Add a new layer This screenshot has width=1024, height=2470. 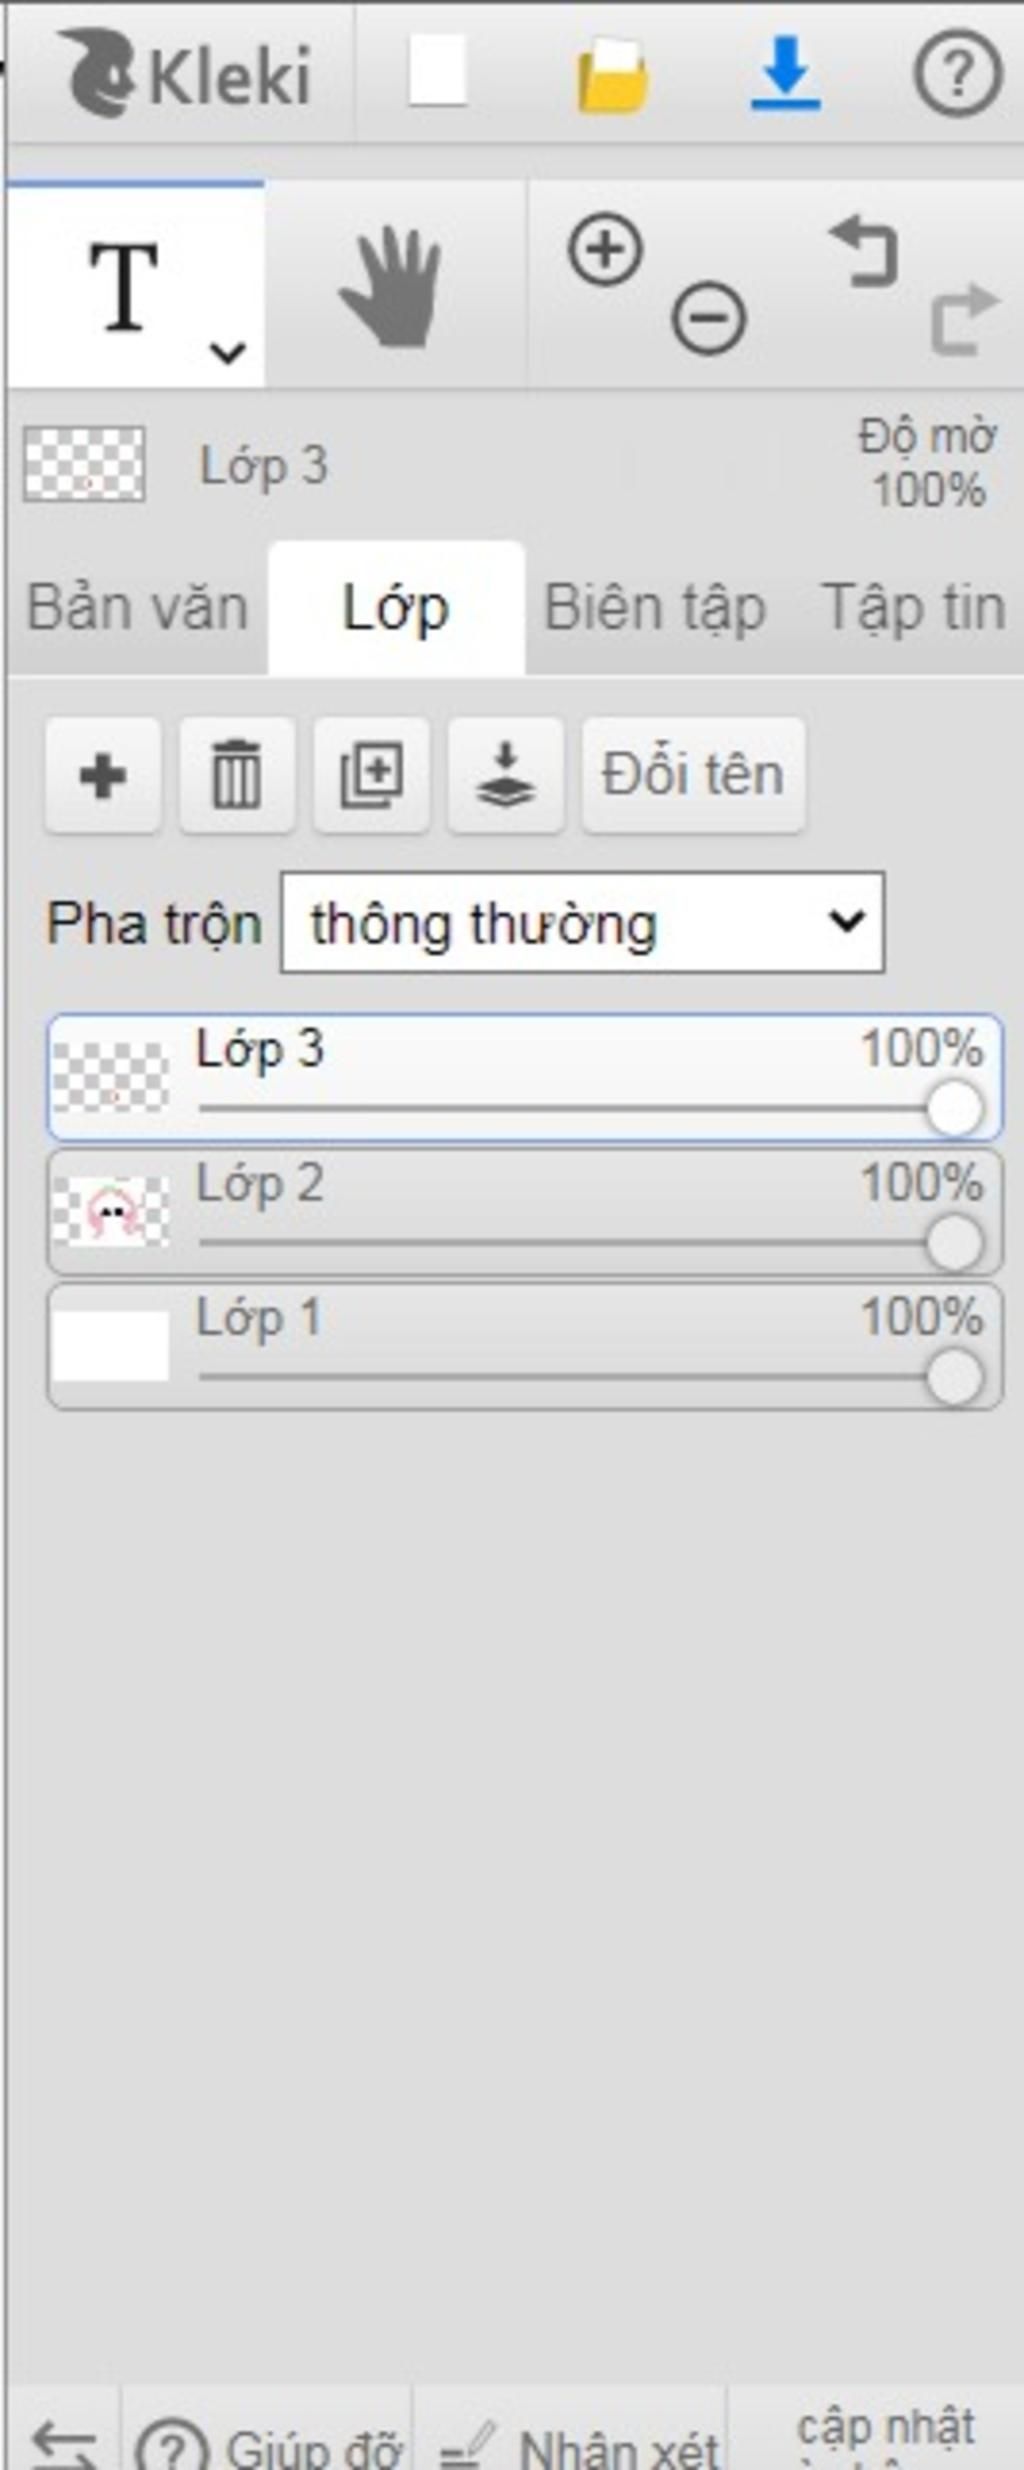(102, 775)
